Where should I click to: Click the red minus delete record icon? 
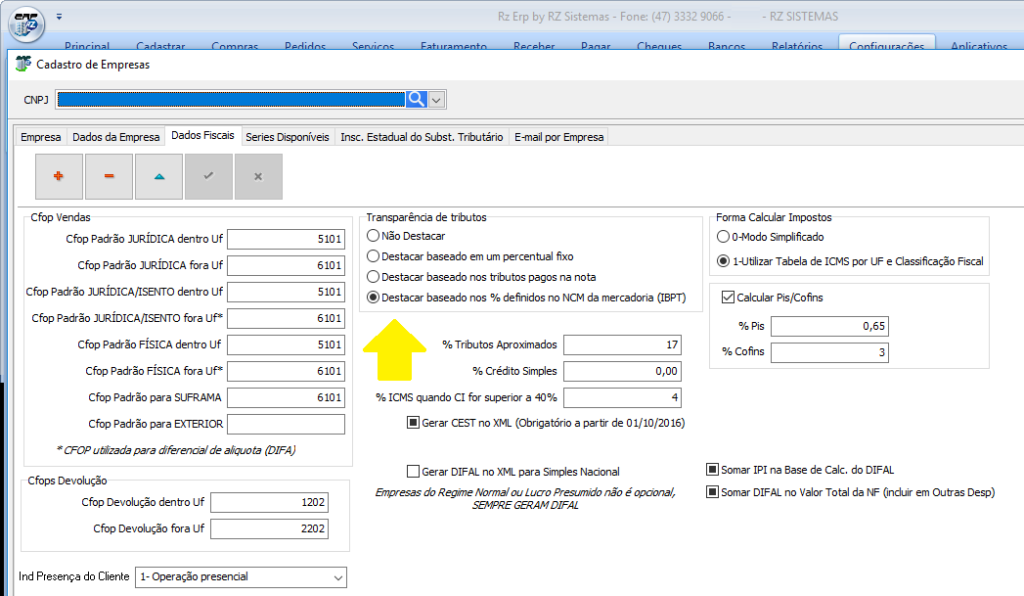click(x=109, y=176)
